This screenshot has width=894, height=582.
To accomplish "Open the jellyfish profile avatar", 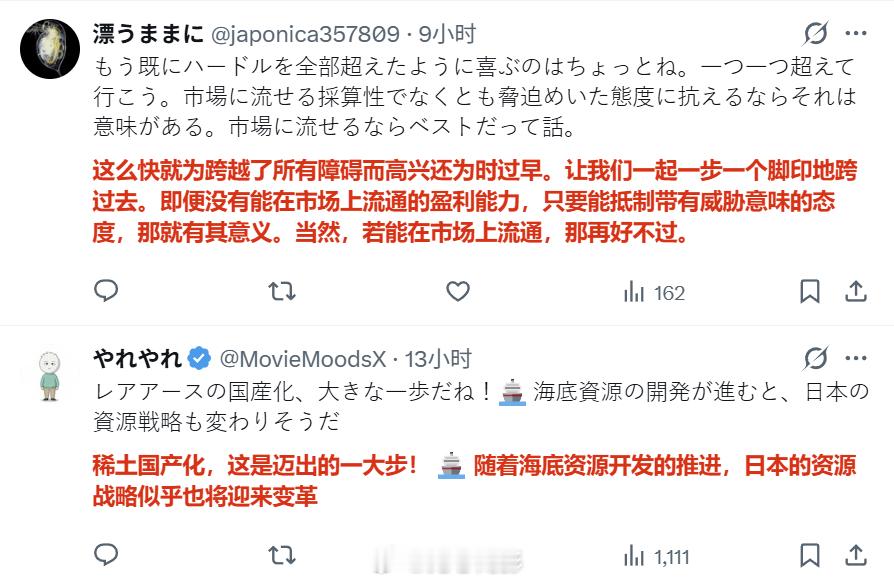I will (x=50, y=49).
